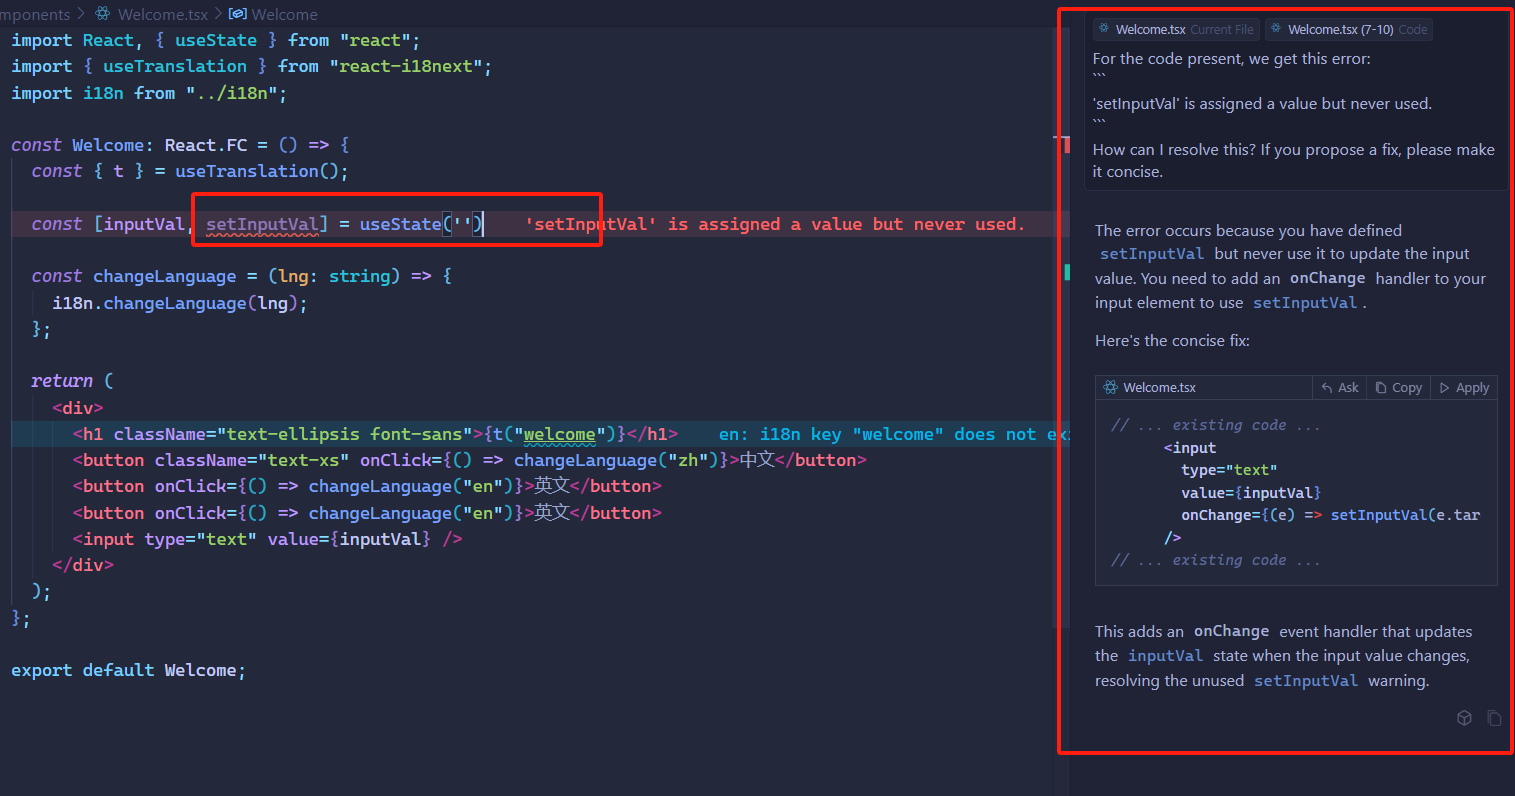This screenshot has height=796, width=1515.
Task: Open the Welcome symbol breadcrumb
Action: 284,14
